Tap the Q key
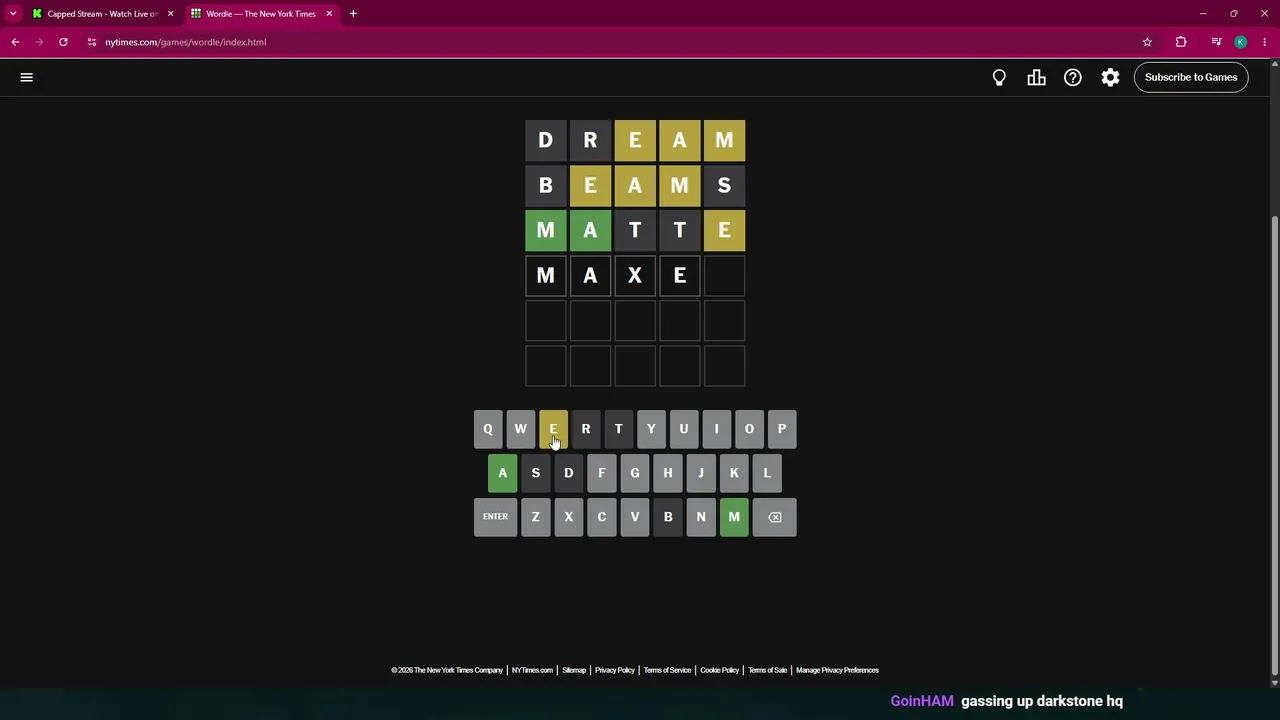This screenshot has width=1280, height=720. (x=488, y=429)
